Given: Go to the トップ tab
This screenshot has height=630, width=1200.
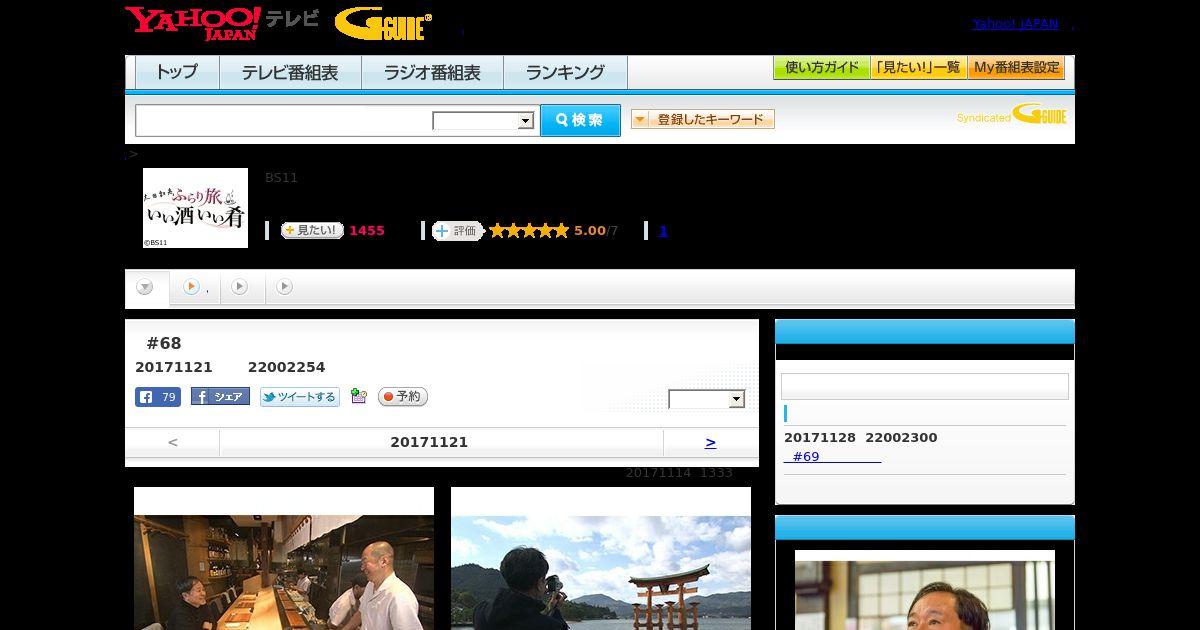Looking at the screenshot, I should (176, 73).
